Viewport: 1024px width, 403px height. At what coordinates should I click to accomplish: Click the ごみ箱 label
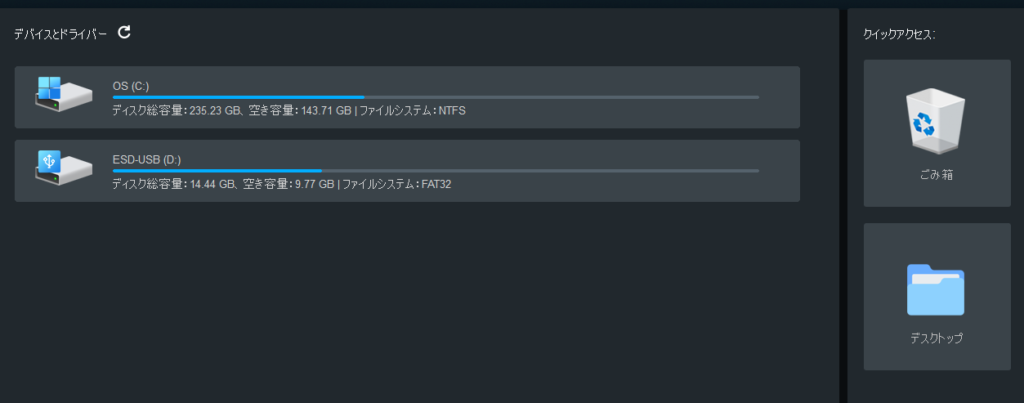coord(936,175)
